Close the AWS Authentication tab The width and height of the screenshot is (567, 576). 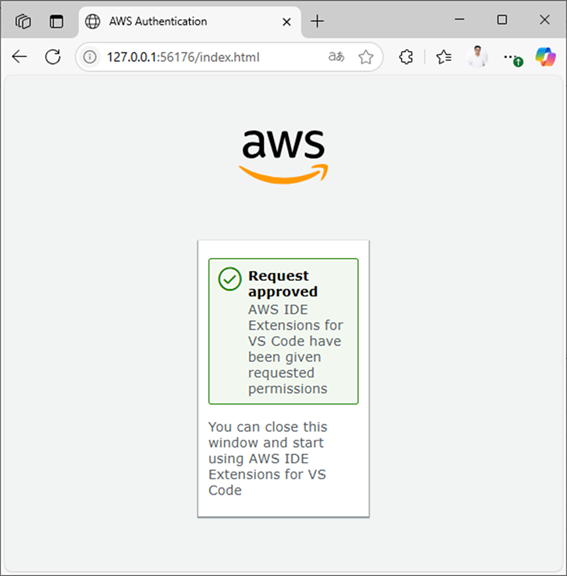[287, 22]
